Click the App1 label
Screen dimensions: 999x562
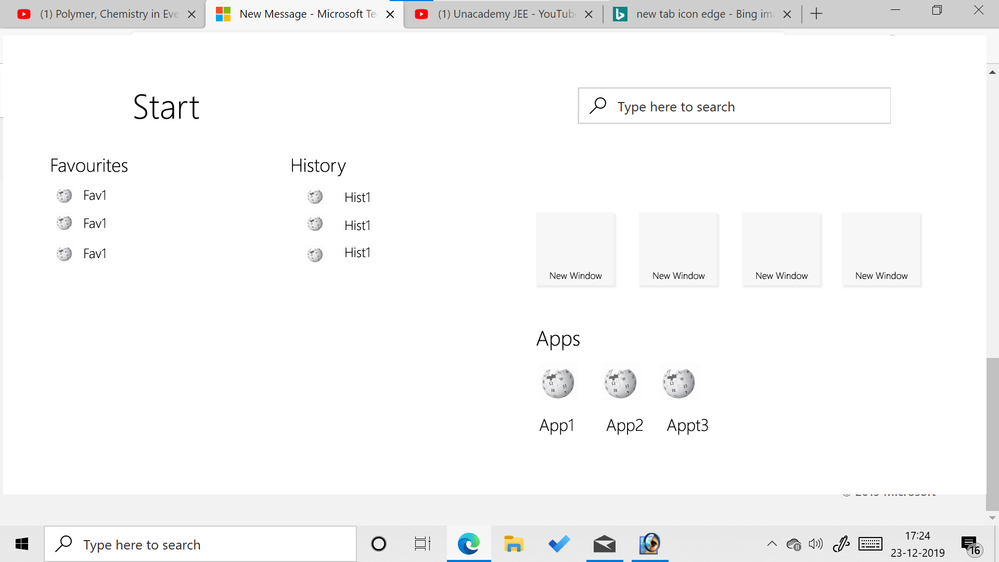click(x=557, y=425)
